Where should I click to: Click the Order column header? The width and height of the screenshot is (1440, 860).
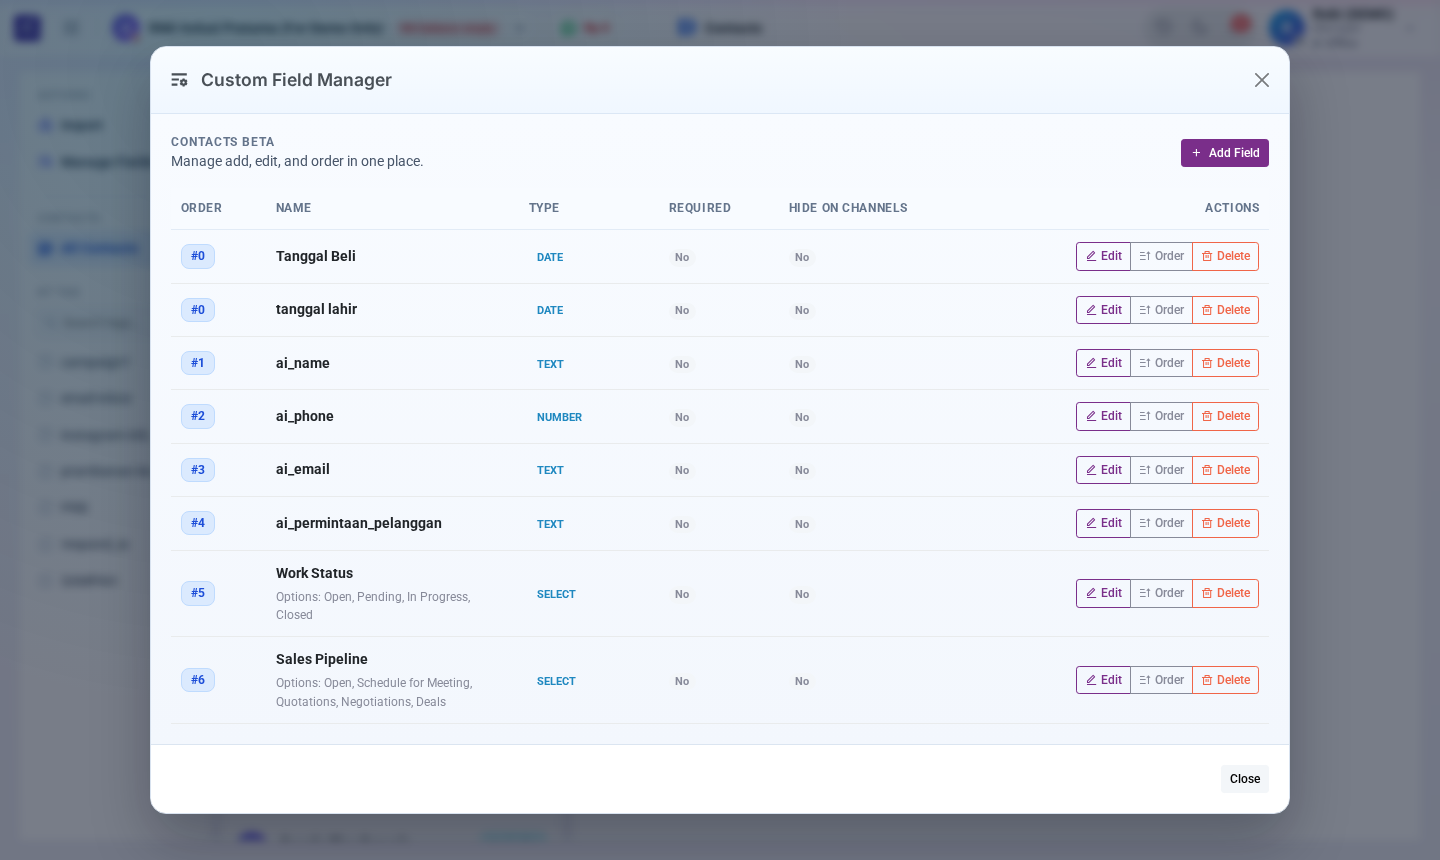pos(201,208)
